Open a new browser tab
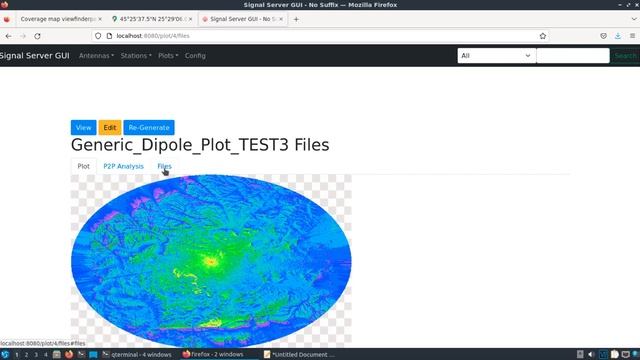Image resolution: width=640 pixels, height=360 pixels. click(296, 19)
